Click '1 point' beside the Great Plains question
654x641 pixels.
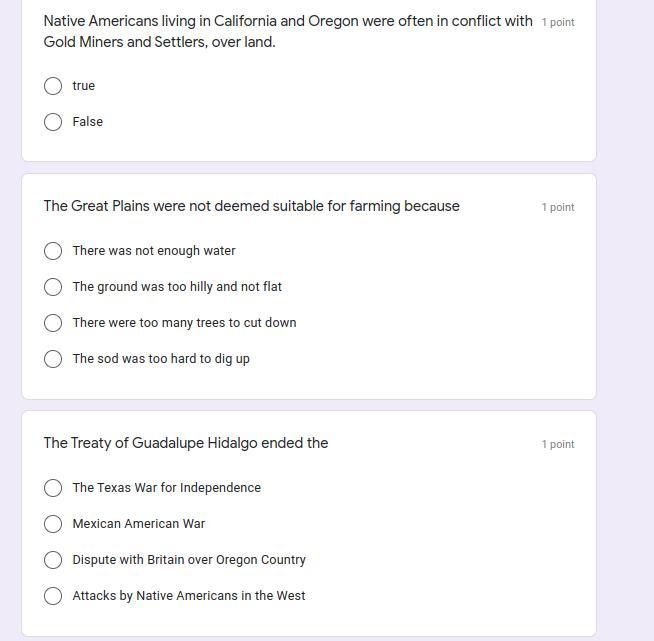click(x=558, y=207)
